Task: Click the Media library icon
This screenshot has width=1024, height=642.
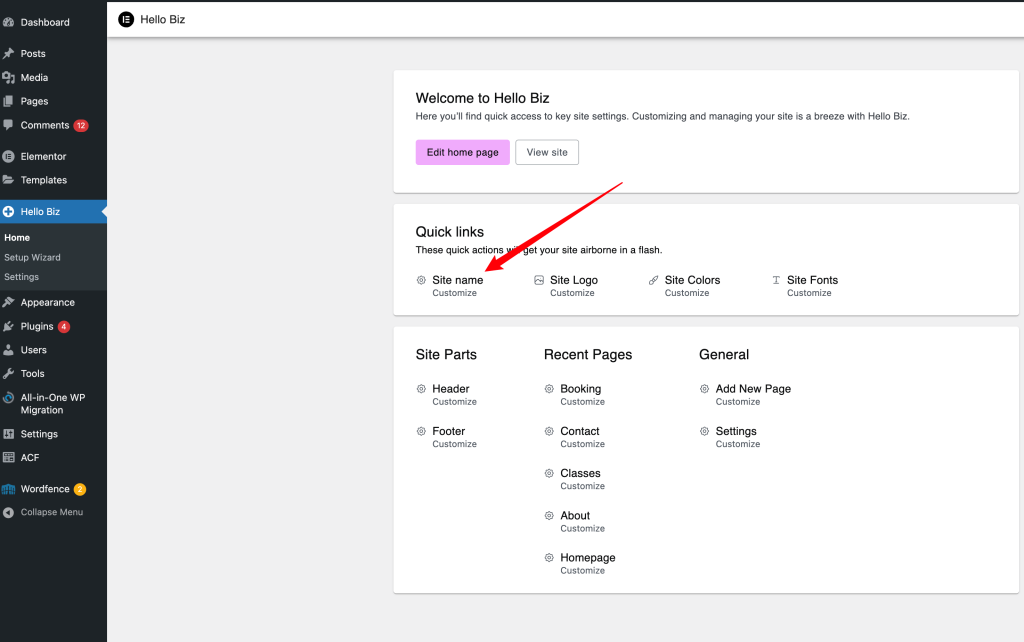Action: [x=8, y=78]
